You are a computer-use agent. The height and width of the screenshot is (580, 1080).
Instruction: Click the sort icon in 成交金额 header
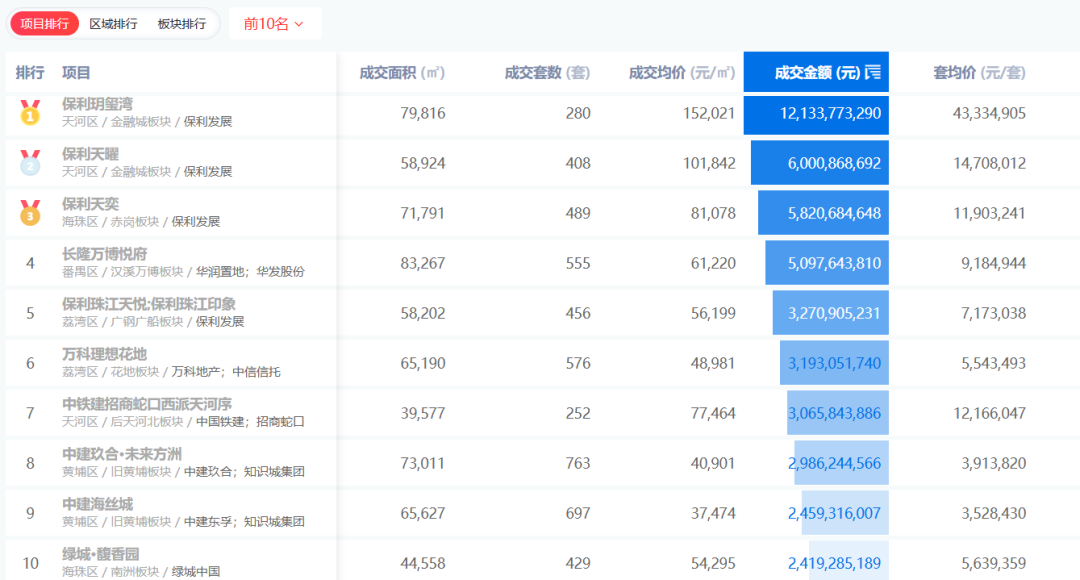click(873, 72)
